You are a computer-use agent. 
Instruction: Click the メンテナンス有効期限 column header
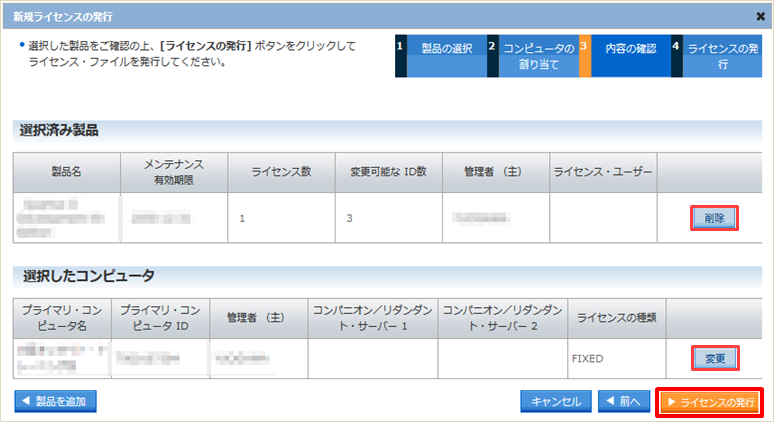pos(174,172)
